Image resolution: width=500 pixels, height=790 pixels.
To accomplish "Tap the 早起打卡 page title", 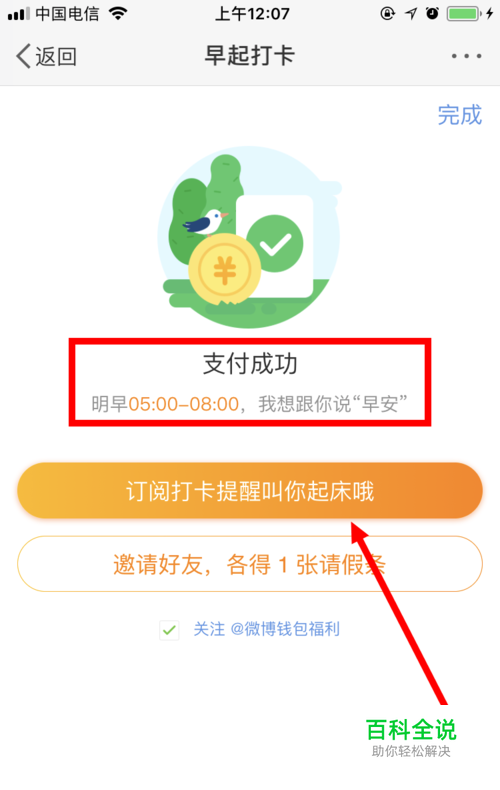I will click(x=250, y=55).
